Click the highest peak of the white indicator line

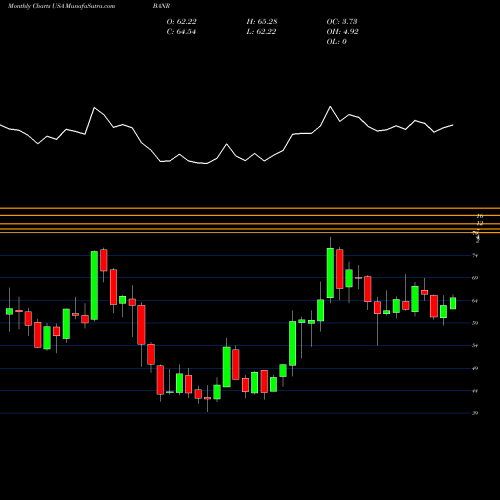330,107
